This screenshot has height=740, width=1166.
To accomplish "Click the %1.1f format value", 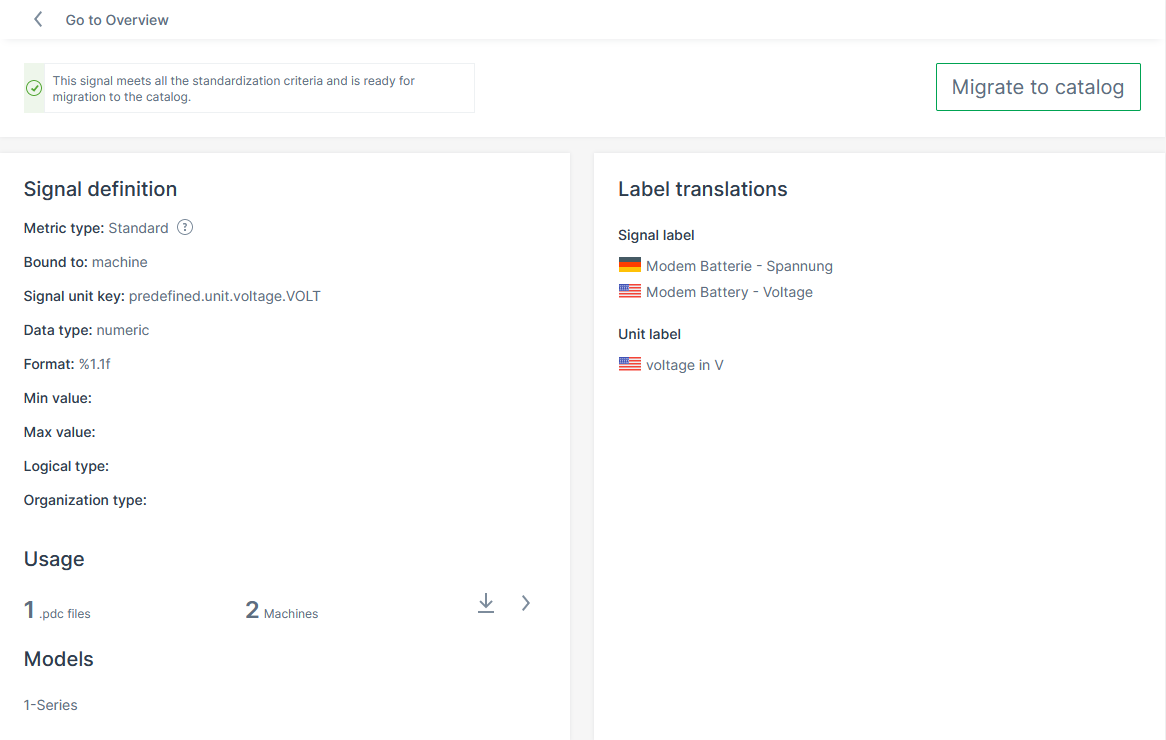I will (x=95, y=364).
